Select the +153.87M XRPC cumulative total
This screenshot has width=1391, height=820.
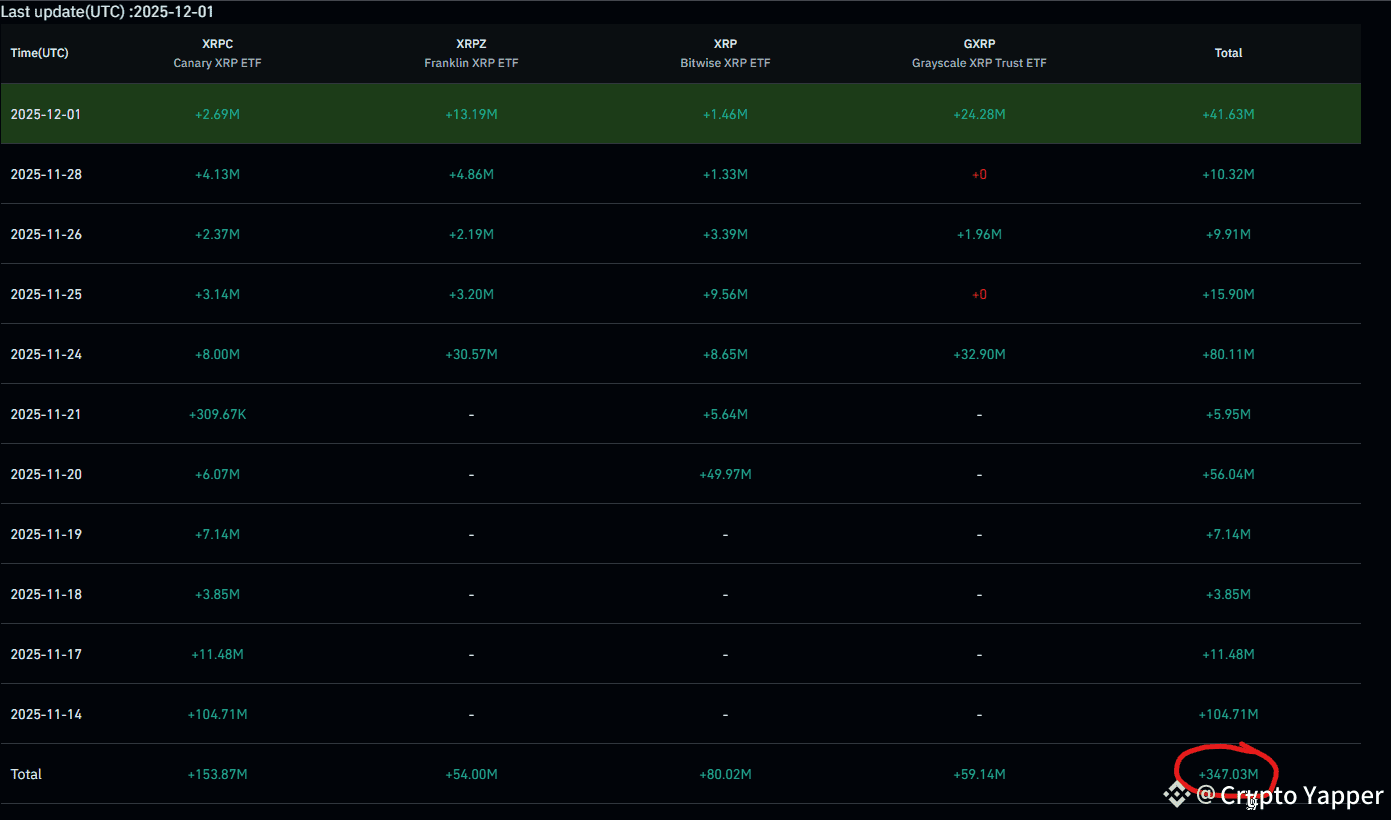[x=217, y=774]
